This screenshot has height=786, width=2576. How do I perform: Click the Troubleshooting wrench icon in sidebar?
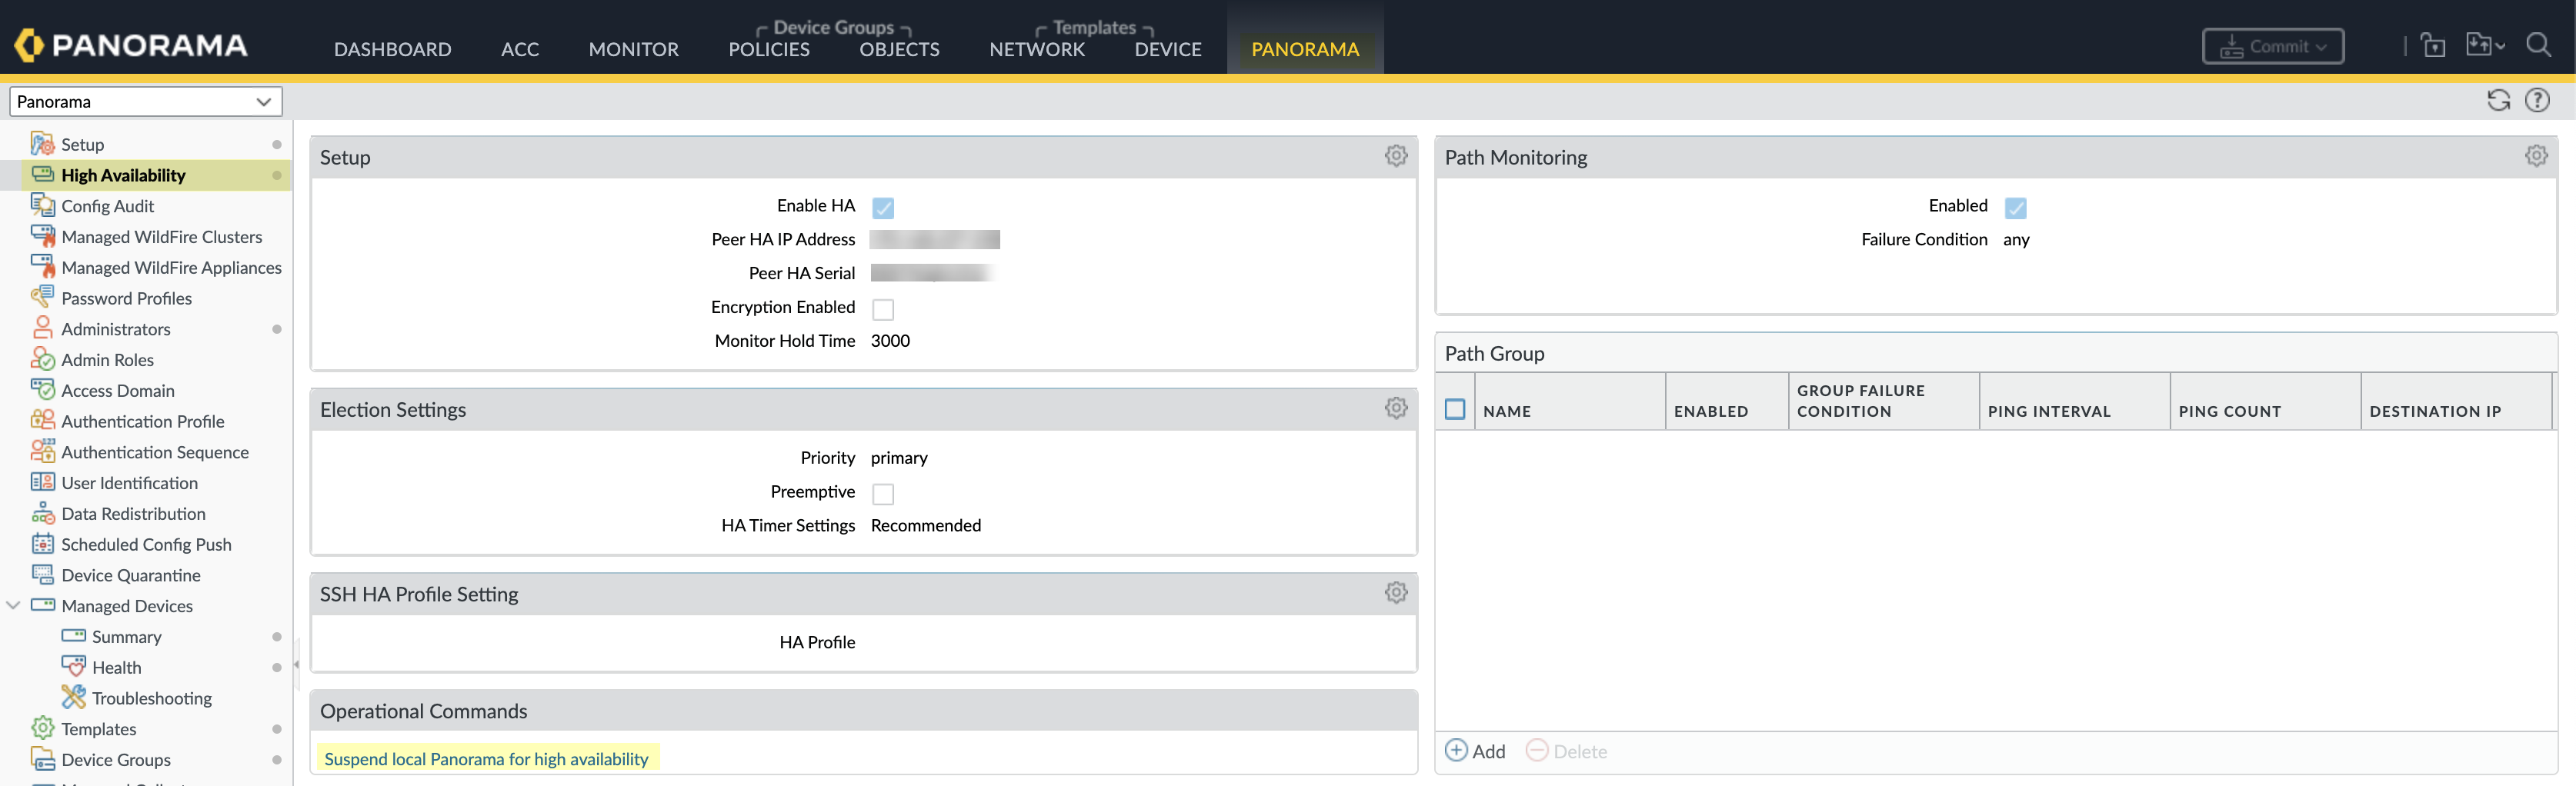73,697
